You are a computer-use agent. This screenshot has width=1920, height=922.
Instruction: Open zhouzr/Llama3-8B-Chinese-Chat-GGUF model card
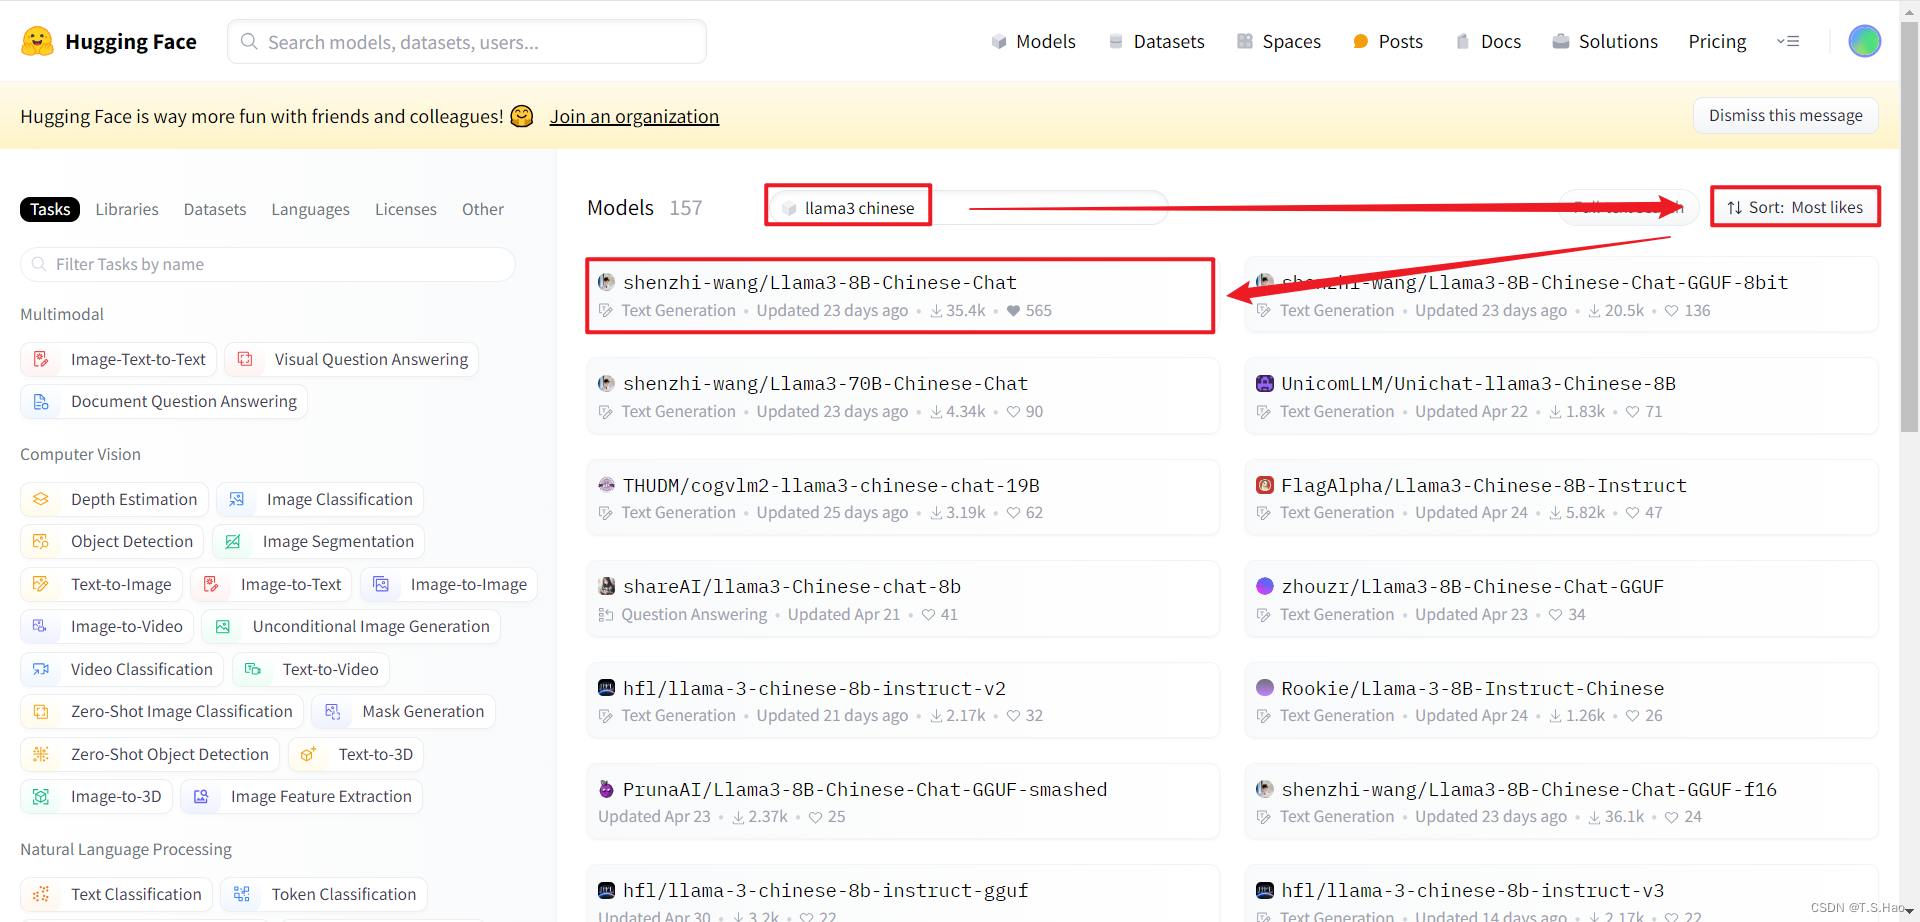[x=1561, y=599]
